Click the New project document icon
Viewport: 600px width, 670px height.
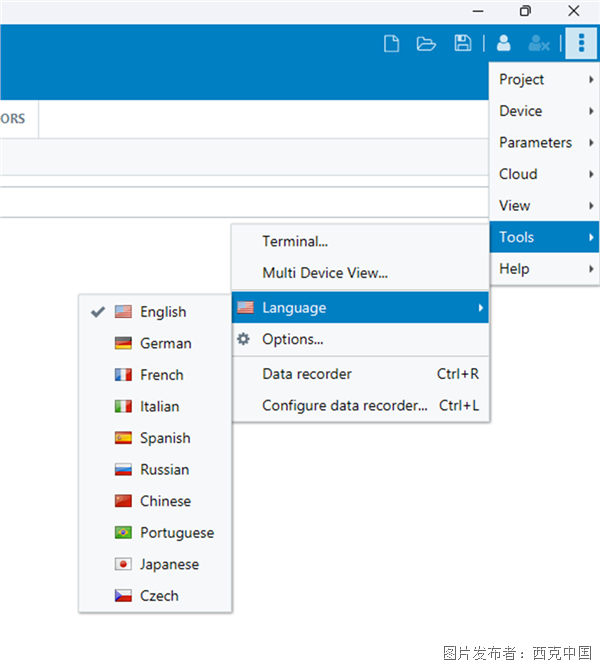[x=392, y=43]
